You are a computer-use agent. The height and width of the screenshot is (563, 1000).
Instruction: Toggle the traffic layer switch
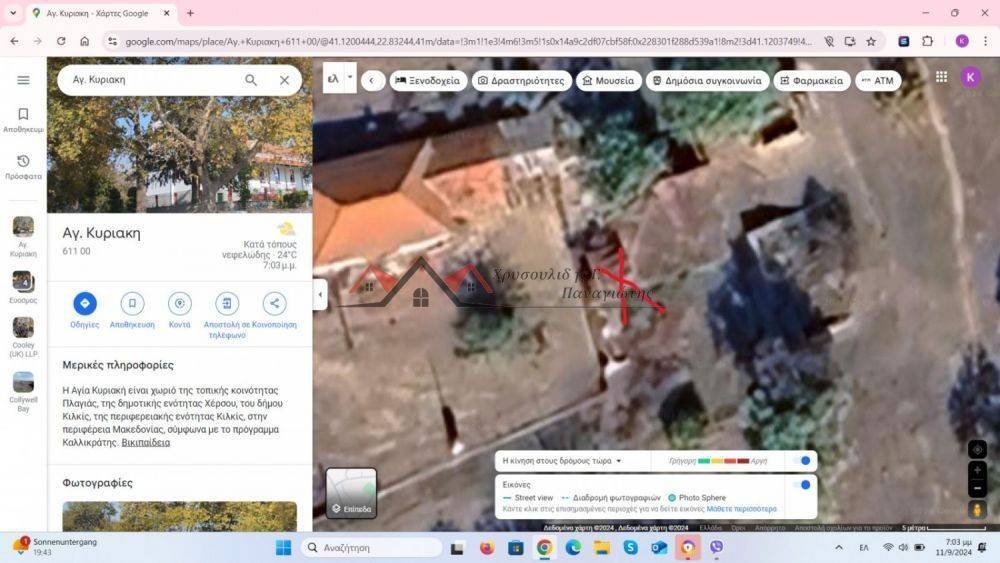pyautogui.click(x=802, y=461)
